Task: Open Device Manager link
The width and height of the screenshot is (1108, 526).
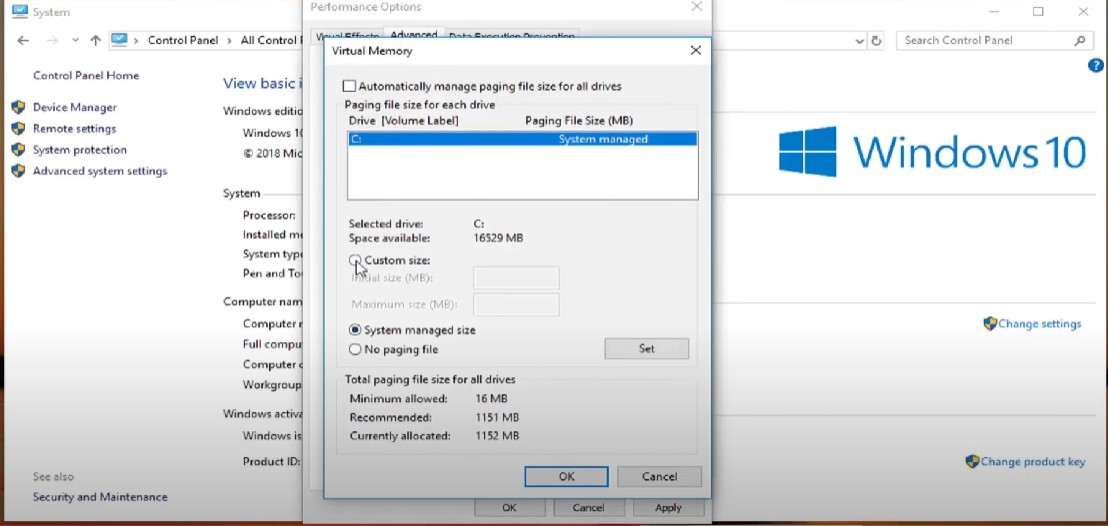Action: (x=75, y=107)
